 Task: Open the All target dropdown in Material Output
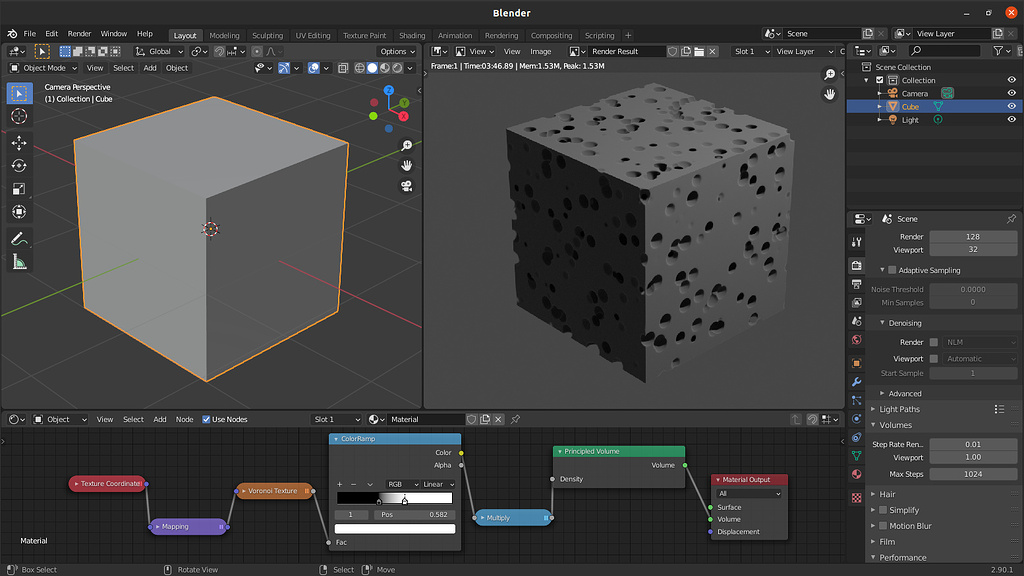[749, 494]
